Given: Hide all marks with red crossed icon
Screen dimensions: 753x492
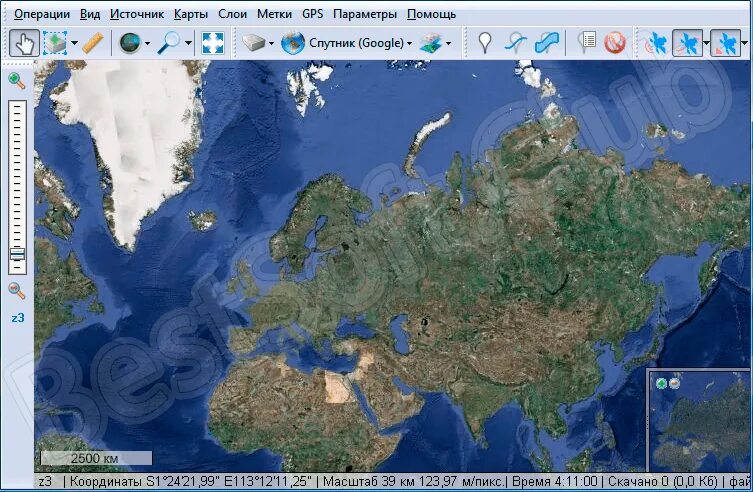Looking at the screenshot, I should (x=615, y=43).
